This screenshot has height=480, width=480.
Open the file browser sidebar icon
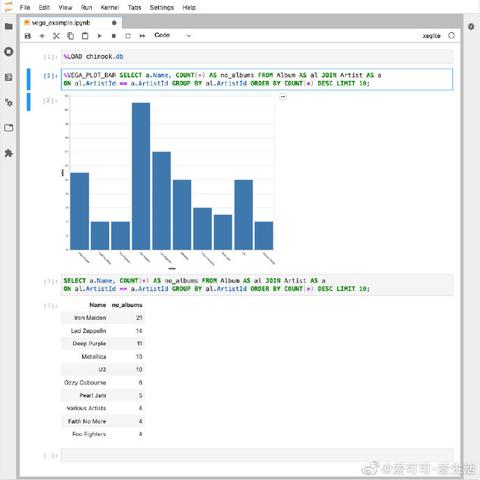9,26
